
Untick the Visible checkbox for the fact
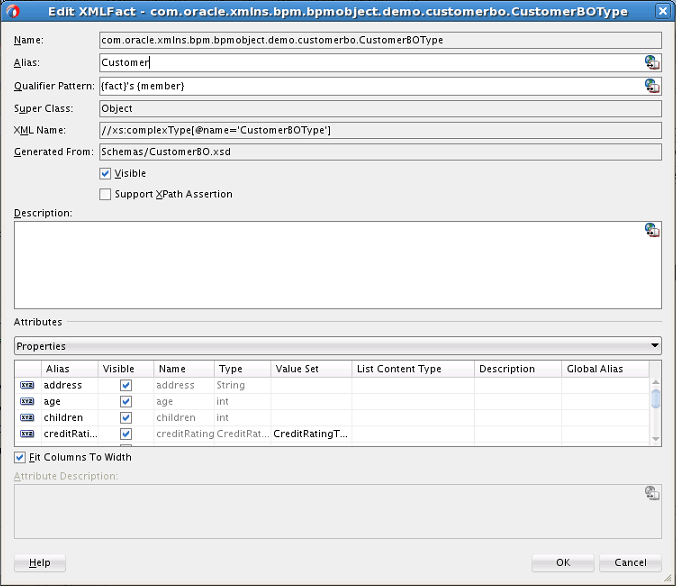click(105, 173)
